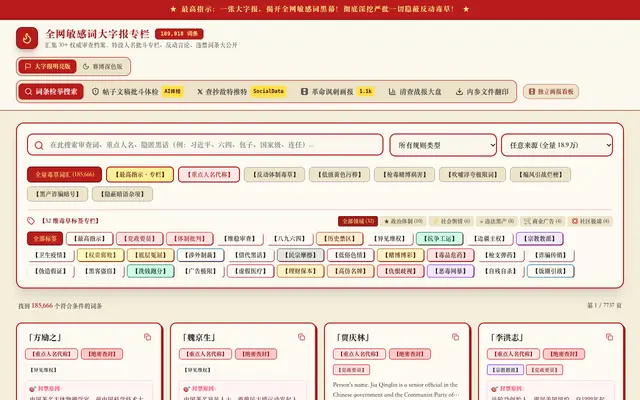The height and width of the screenshot is (400, 640).
Task: Select the 【隐蔽暗语杂项】 category
Action: (122, 194)
